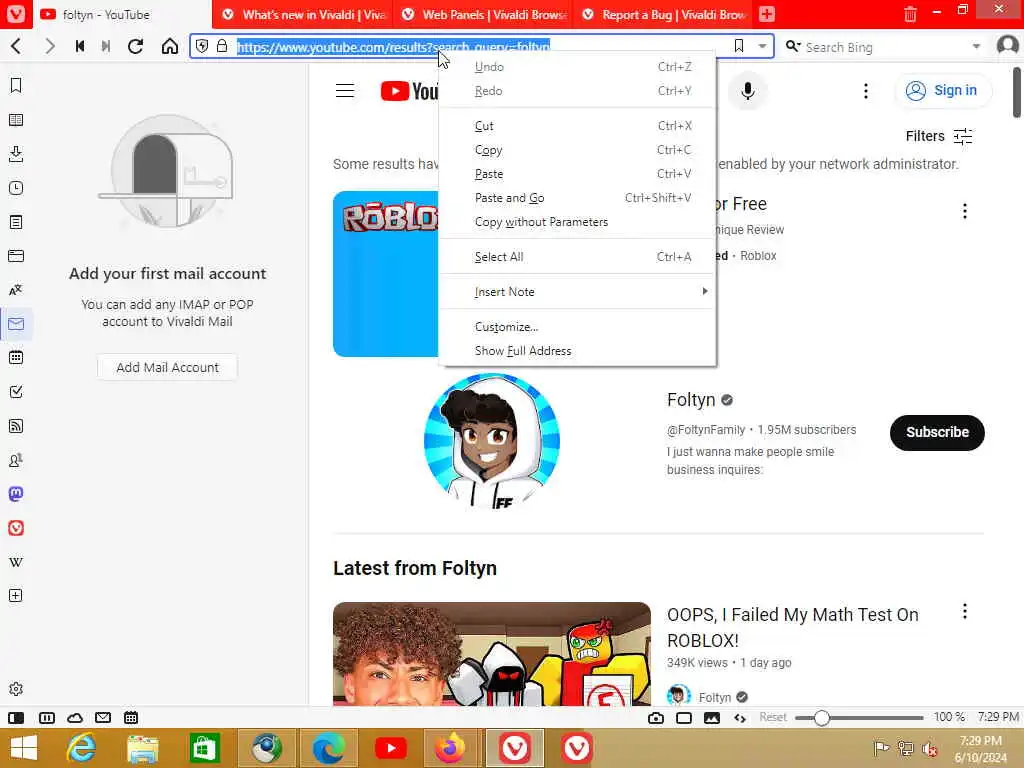Open the Translate panel
Image resolution: width=1024 pixels, height=768 pixels.
[x=16, y=290]
